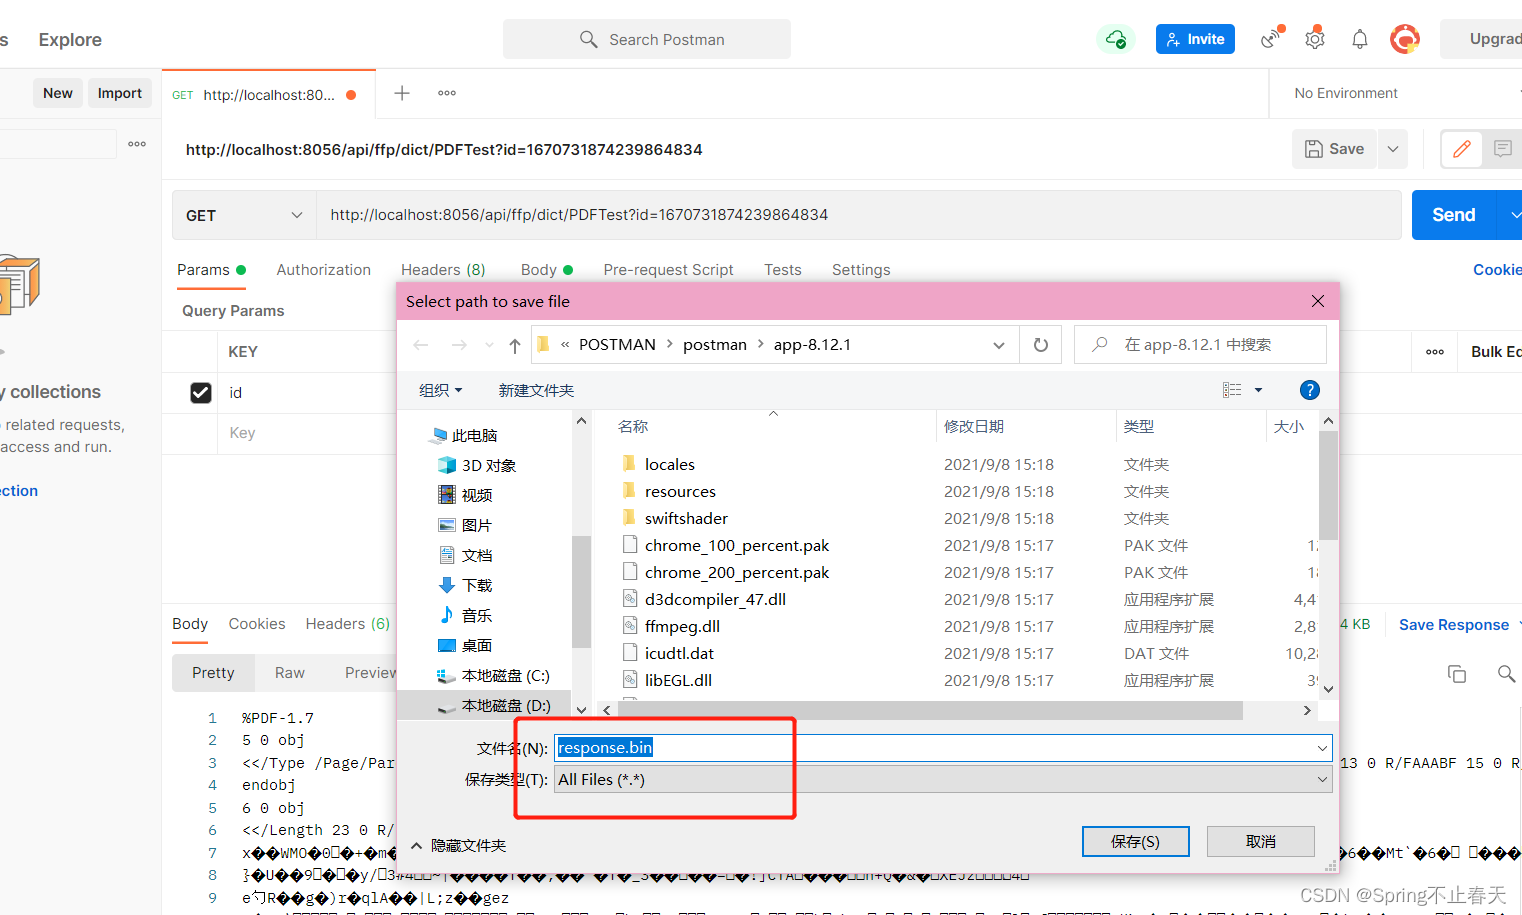Screen dimensions: 1522x915
Task: Open the GET method dropdown
Action: pos(244,215)
